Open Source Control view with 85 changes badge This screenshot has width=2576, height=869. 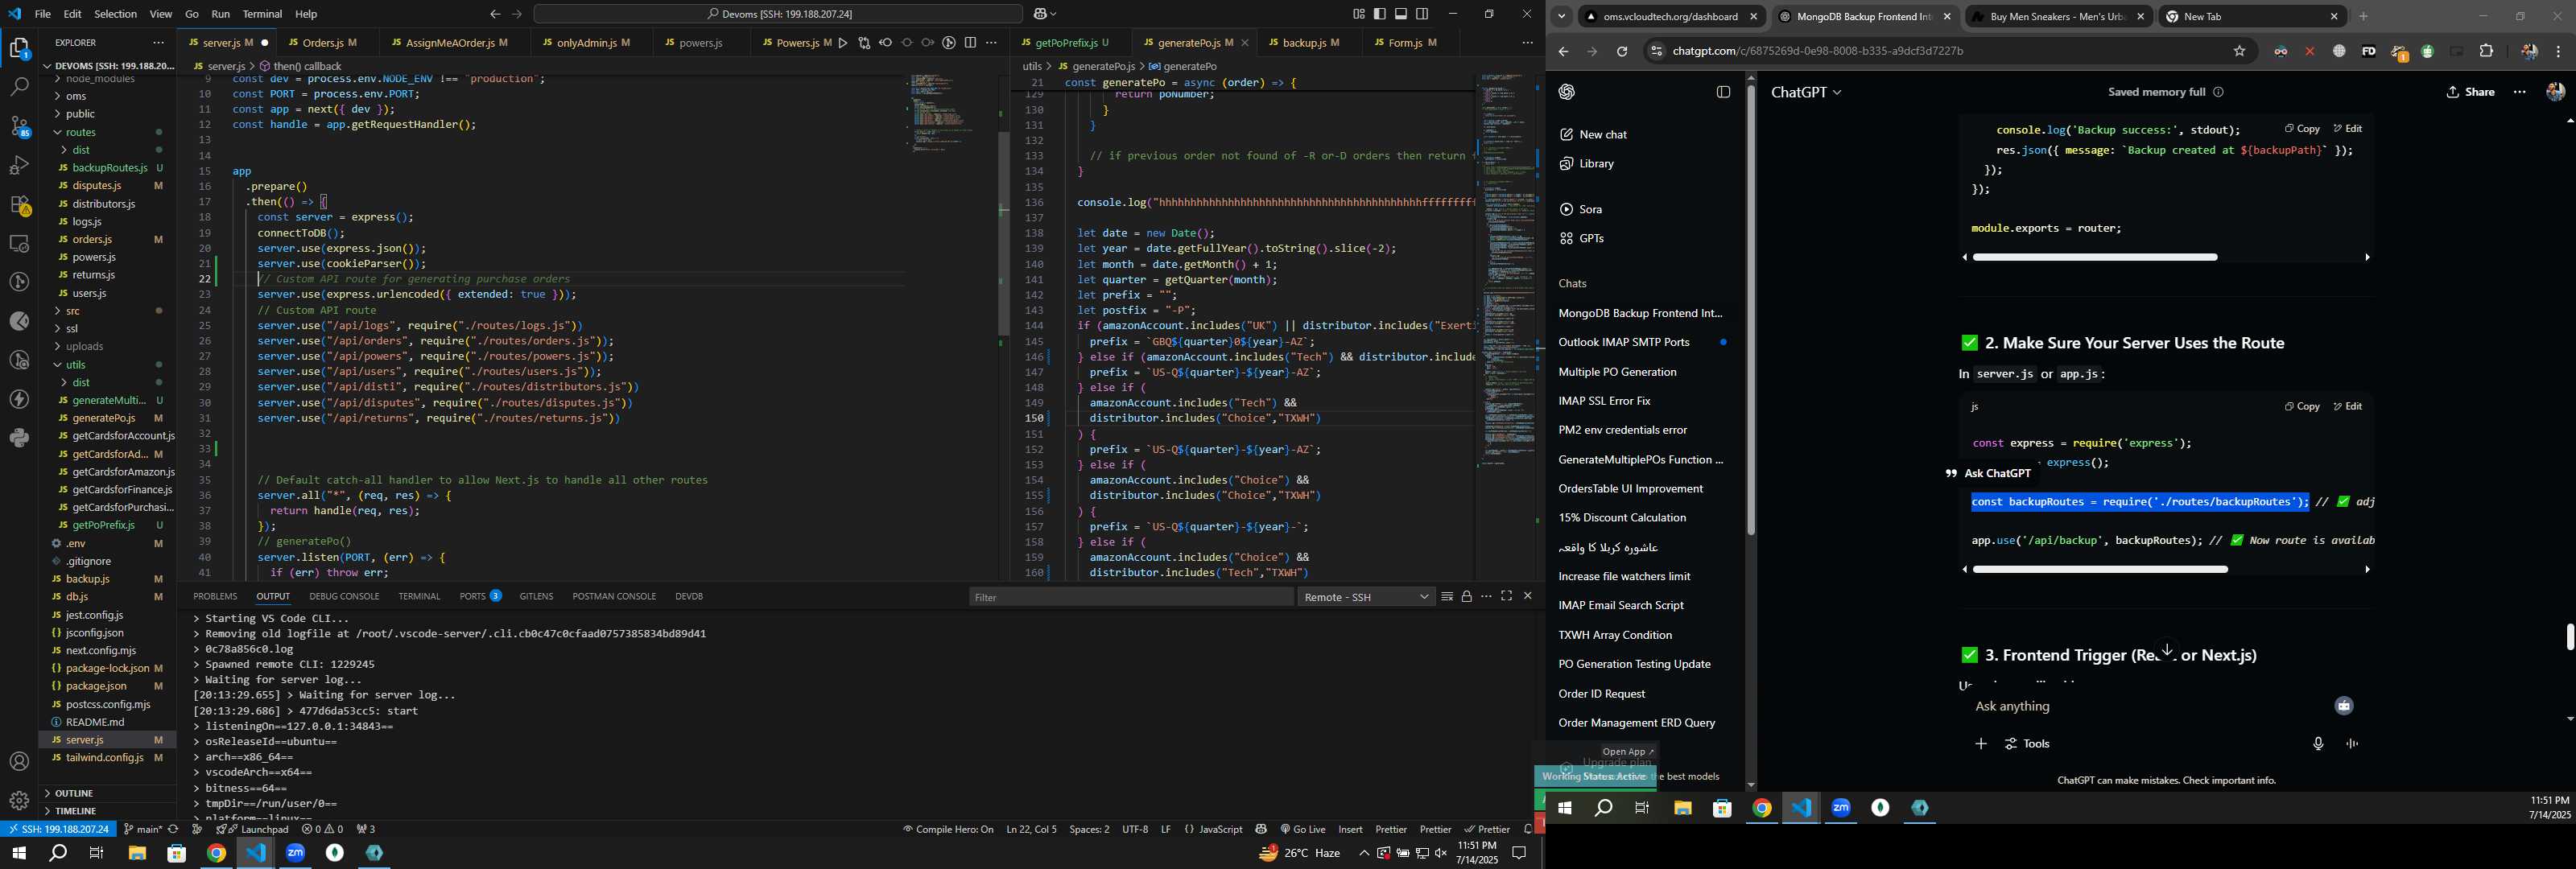tap(19, 126)
